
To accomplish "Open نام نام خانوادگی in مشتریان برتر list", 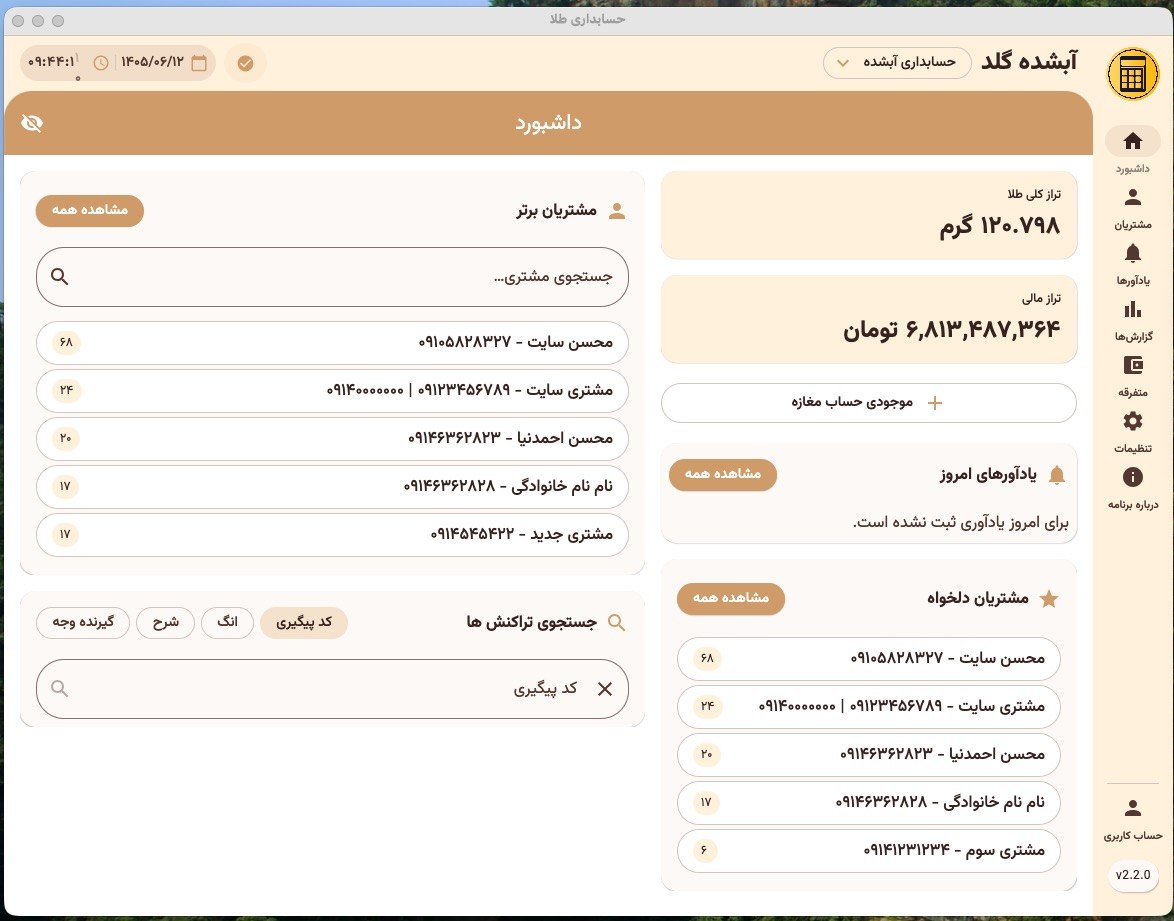I will [x=332, y=487].
